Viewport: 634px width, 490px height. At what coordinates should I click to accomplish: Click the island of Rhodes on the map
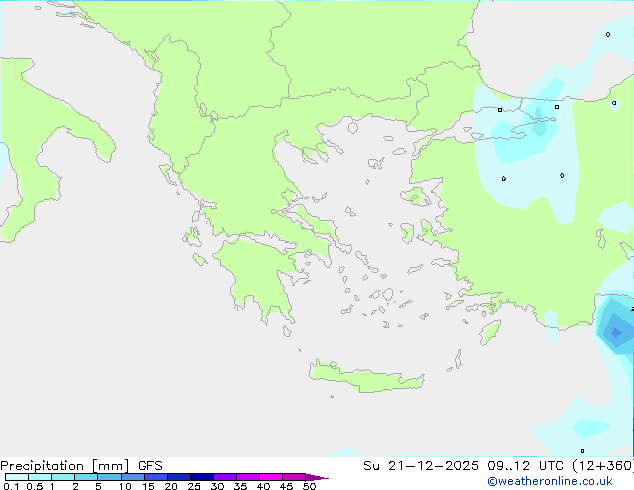coord(490,332)
